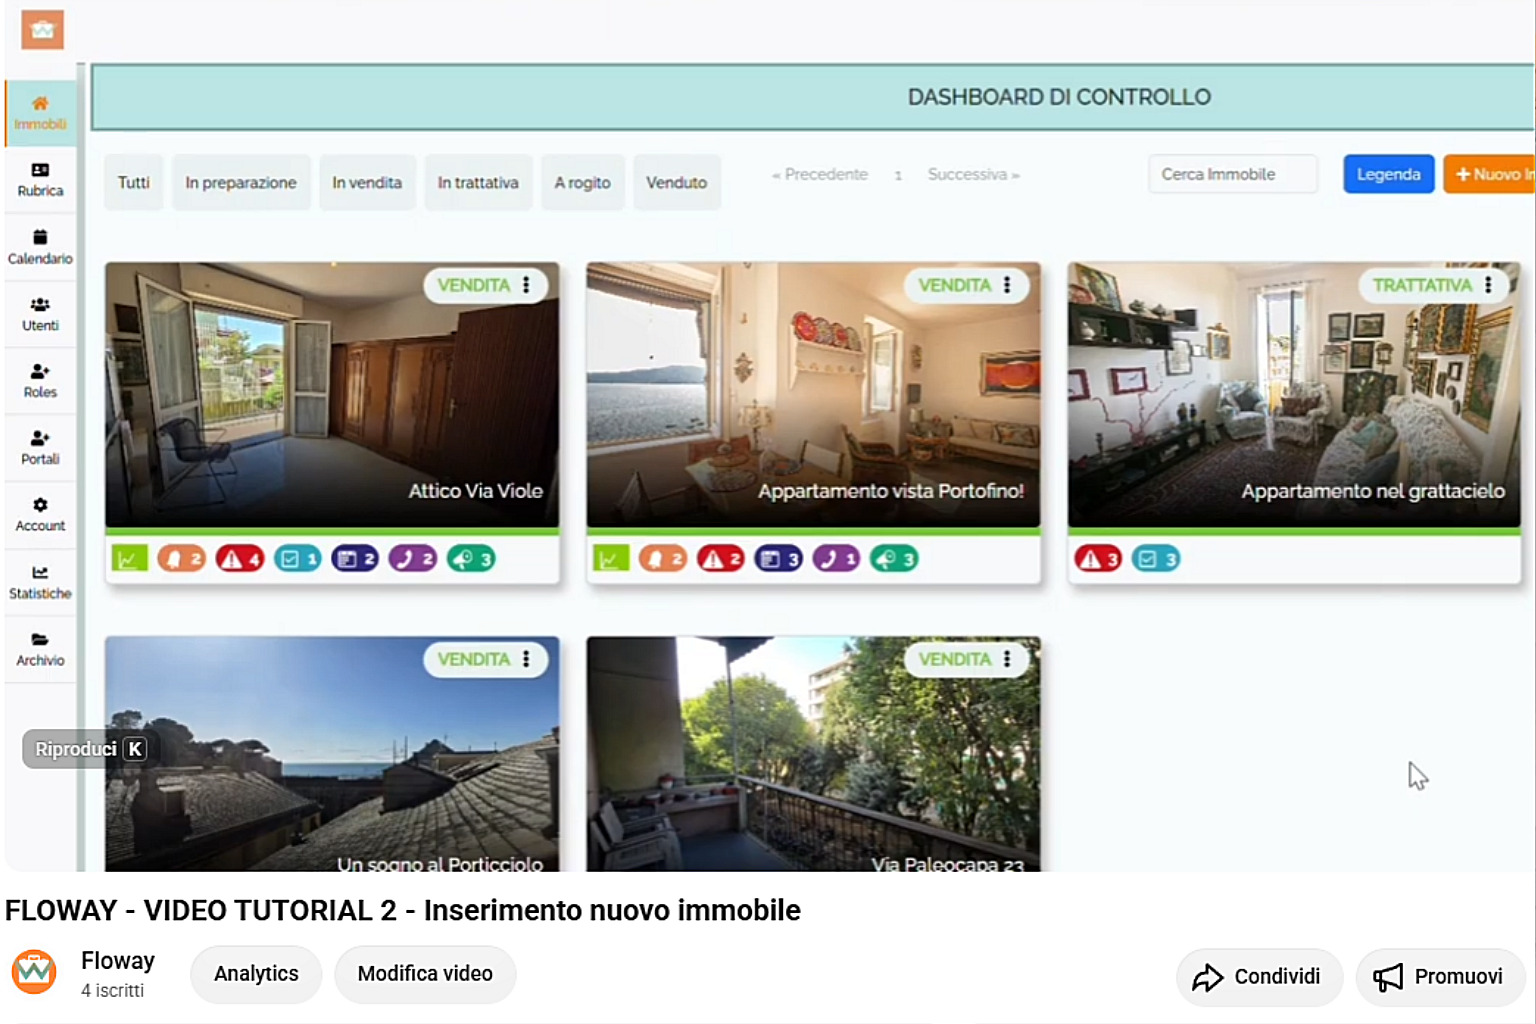
Task: Open the three-dot menu on Appartamento vista Portofino
Action: (1007, 285)
